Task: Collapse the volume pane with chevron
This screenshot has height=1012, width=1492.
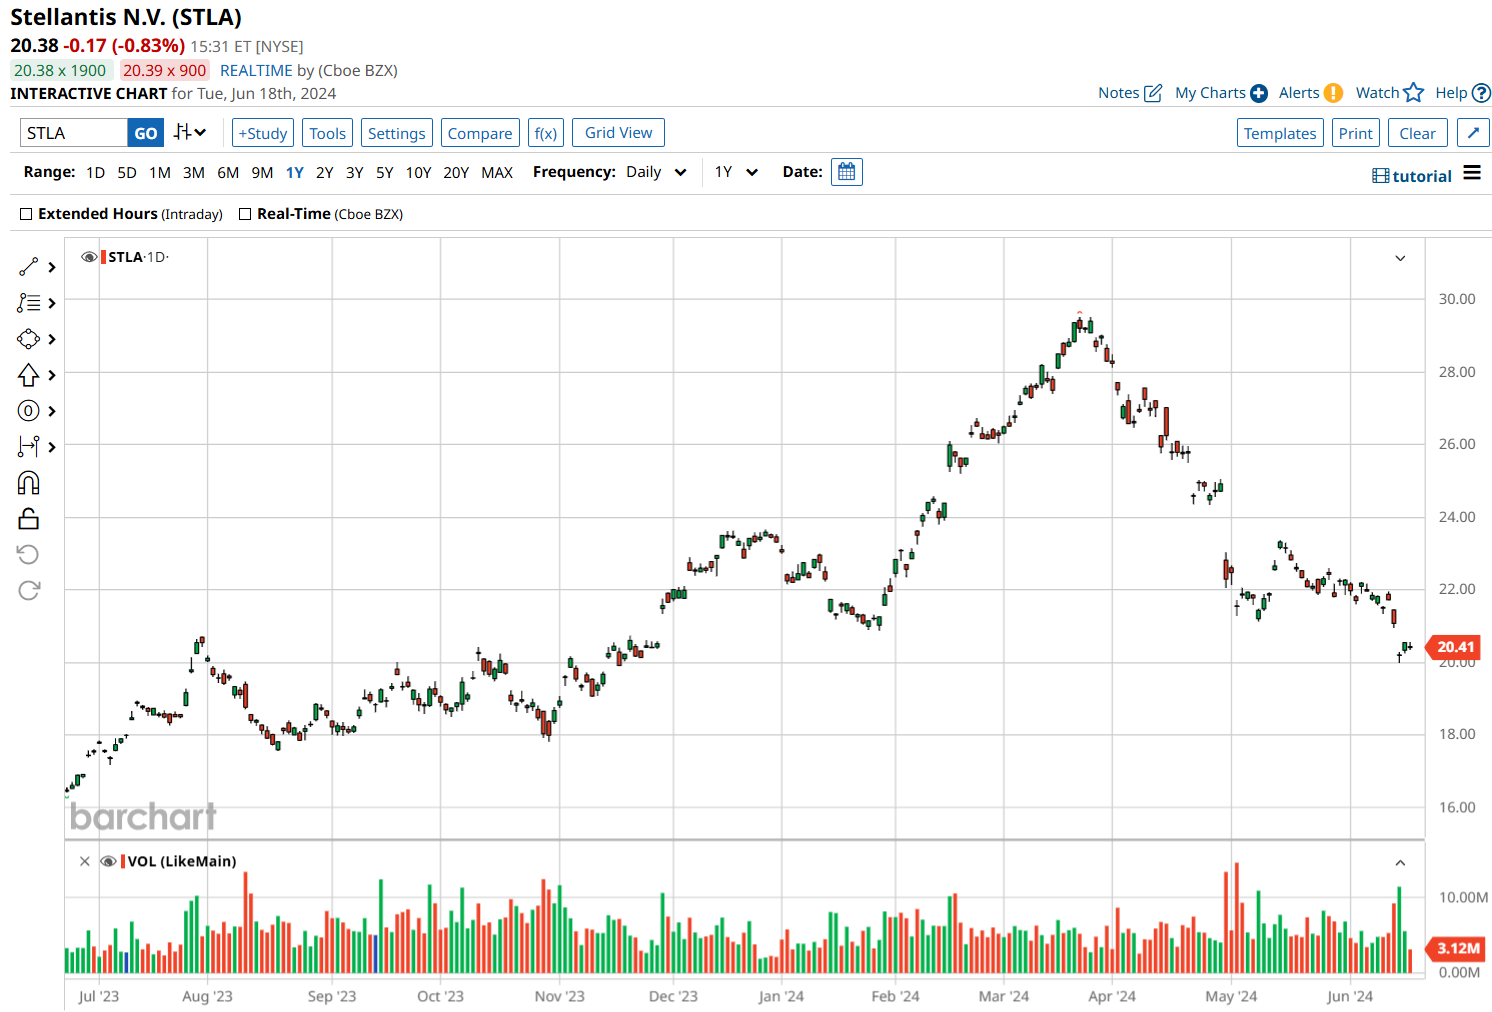Action: click(1400, 862)
